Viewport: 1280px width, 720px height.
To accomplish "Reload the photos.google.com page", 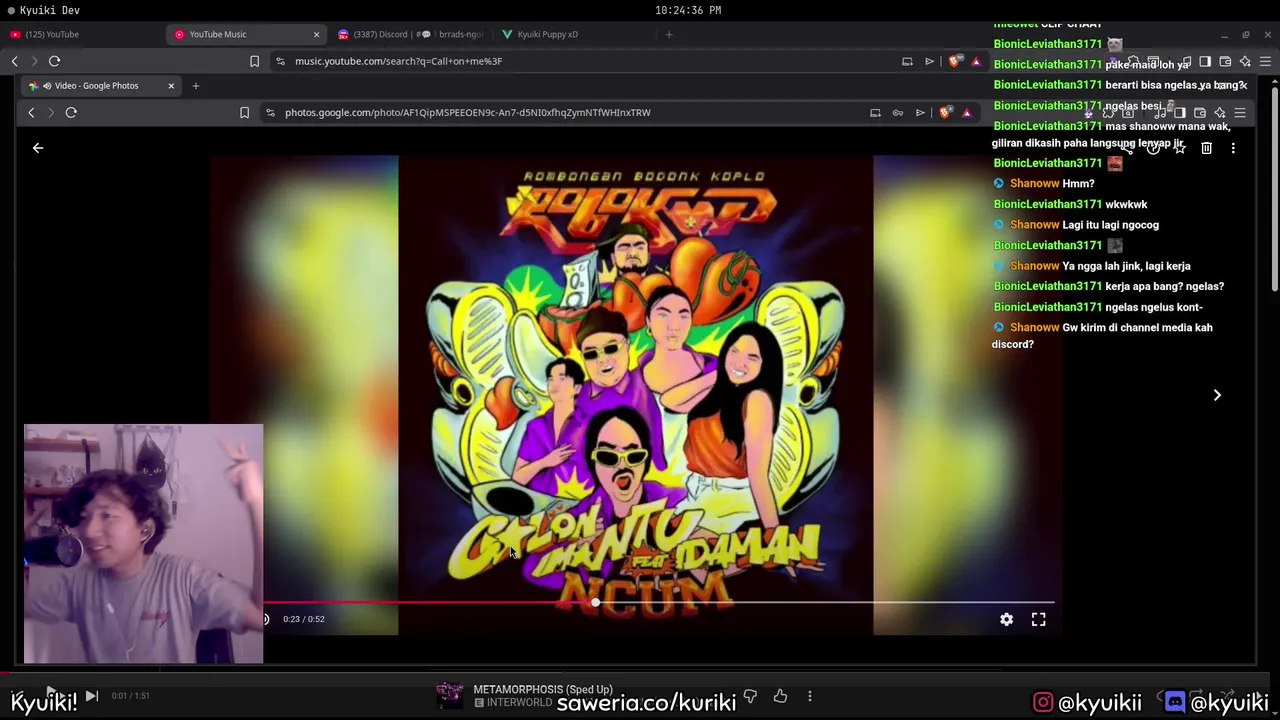I will [71, 112].
